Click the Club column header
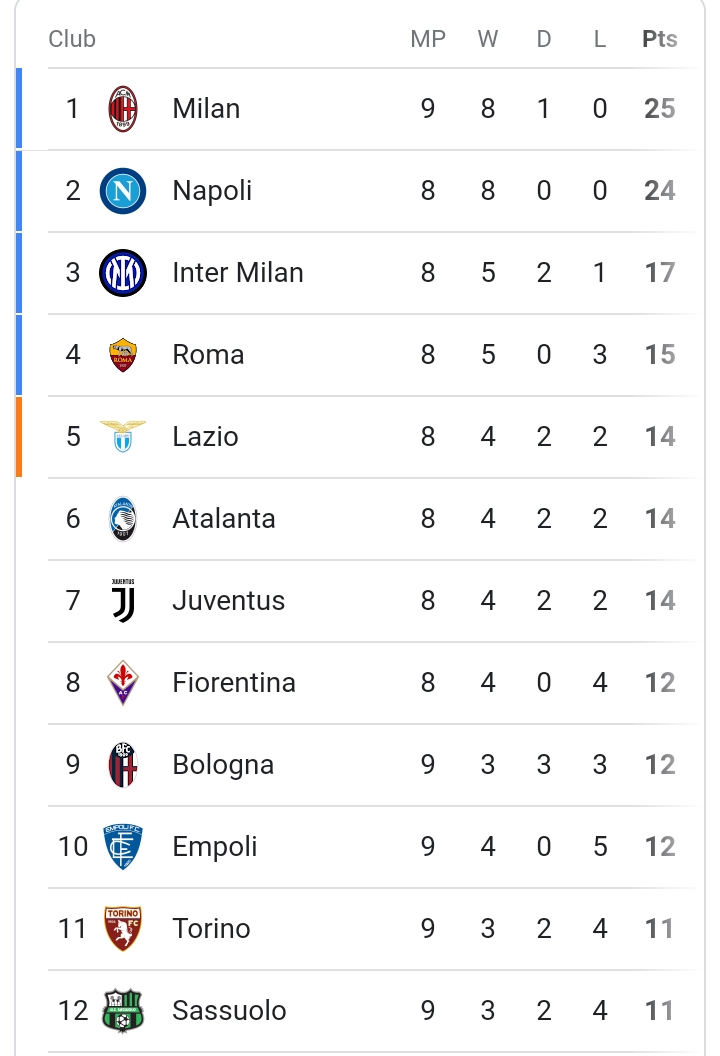720x1056 pixels. pos(72,39)
